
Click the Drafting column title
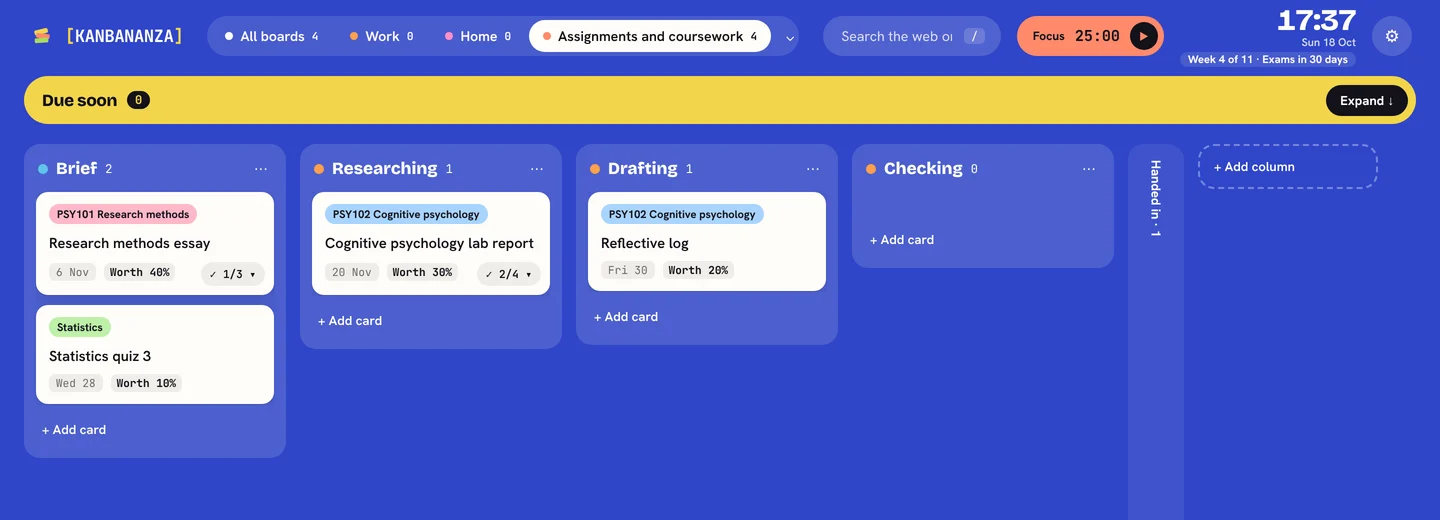click(x=643, y=168)
